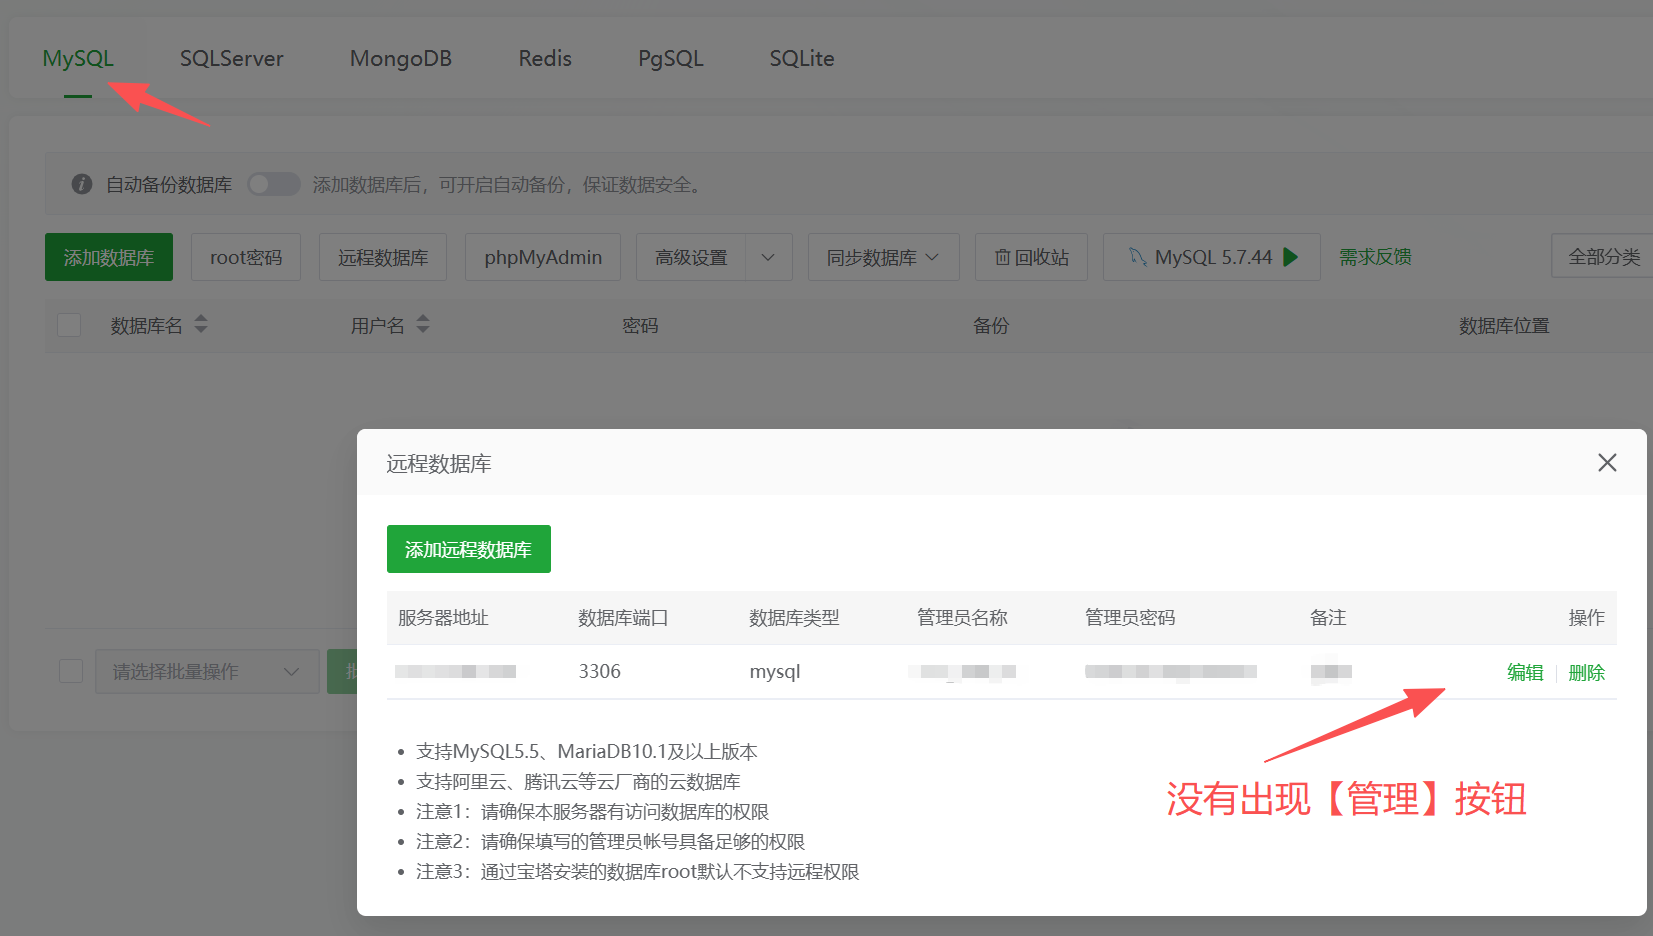Screen dimensions: 1653x936
Task: Switch to the SQLite tab
Action: click(801, 58)
